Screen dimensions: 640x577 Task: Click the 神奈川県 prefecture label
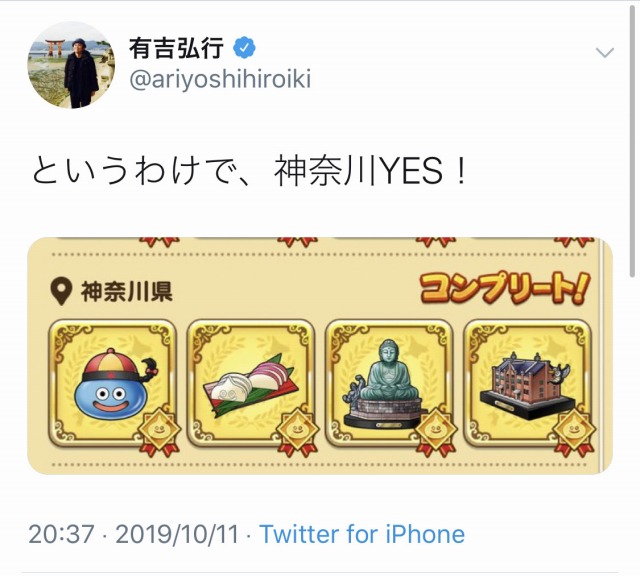(x=127, y=292)
